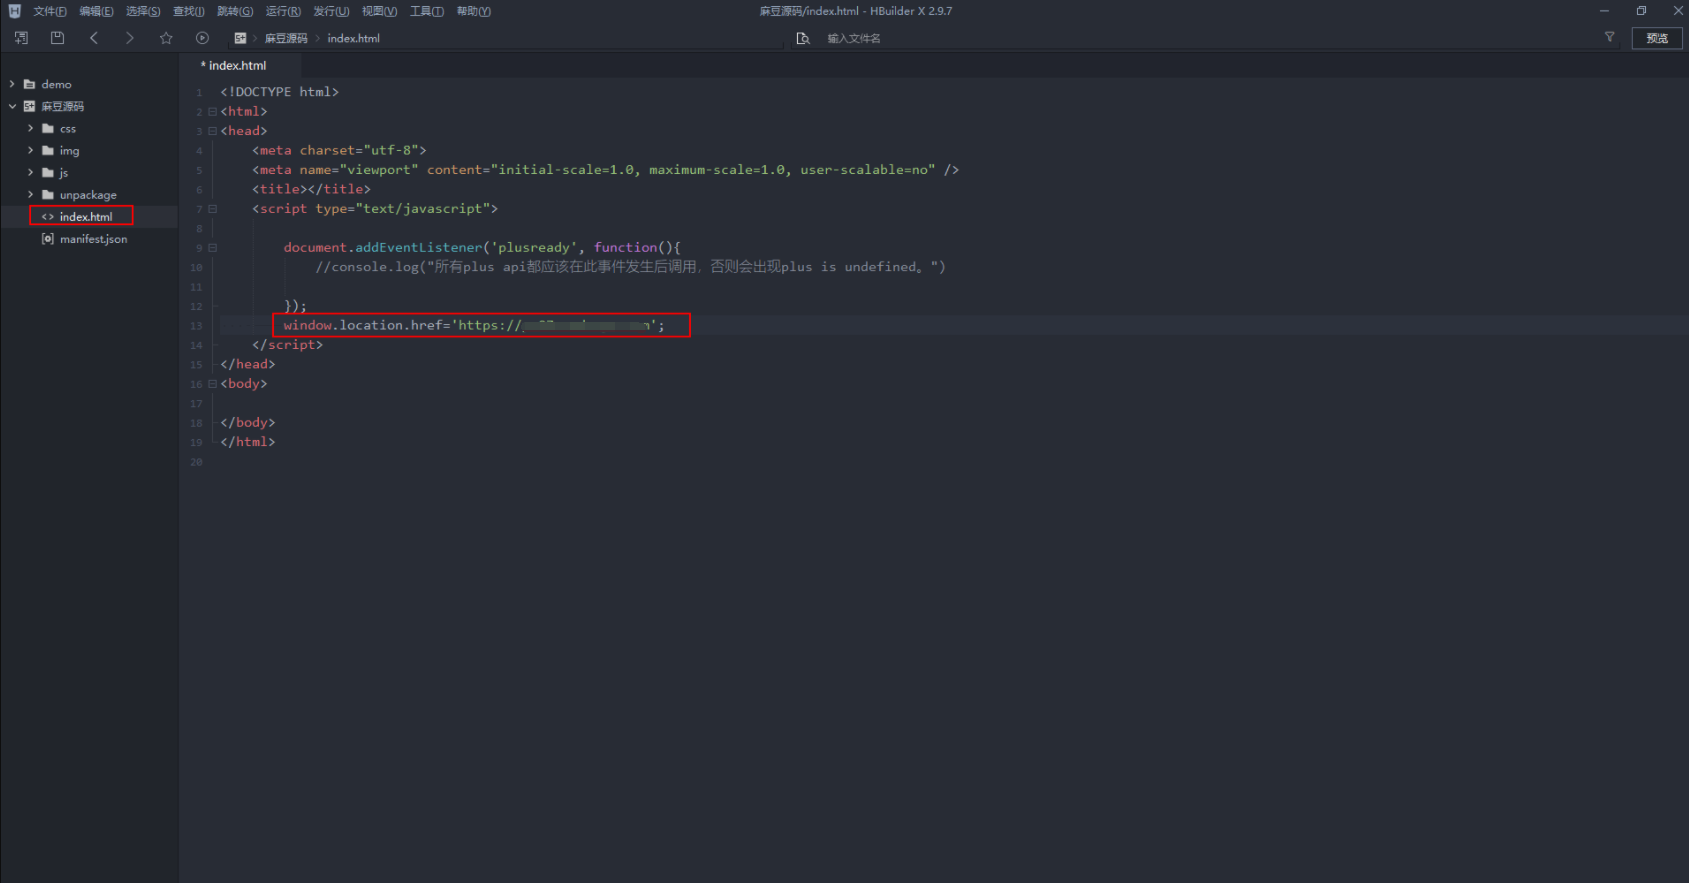1689x883 pixels.
Task: Click the window.location.href code line
Action: 474,325
